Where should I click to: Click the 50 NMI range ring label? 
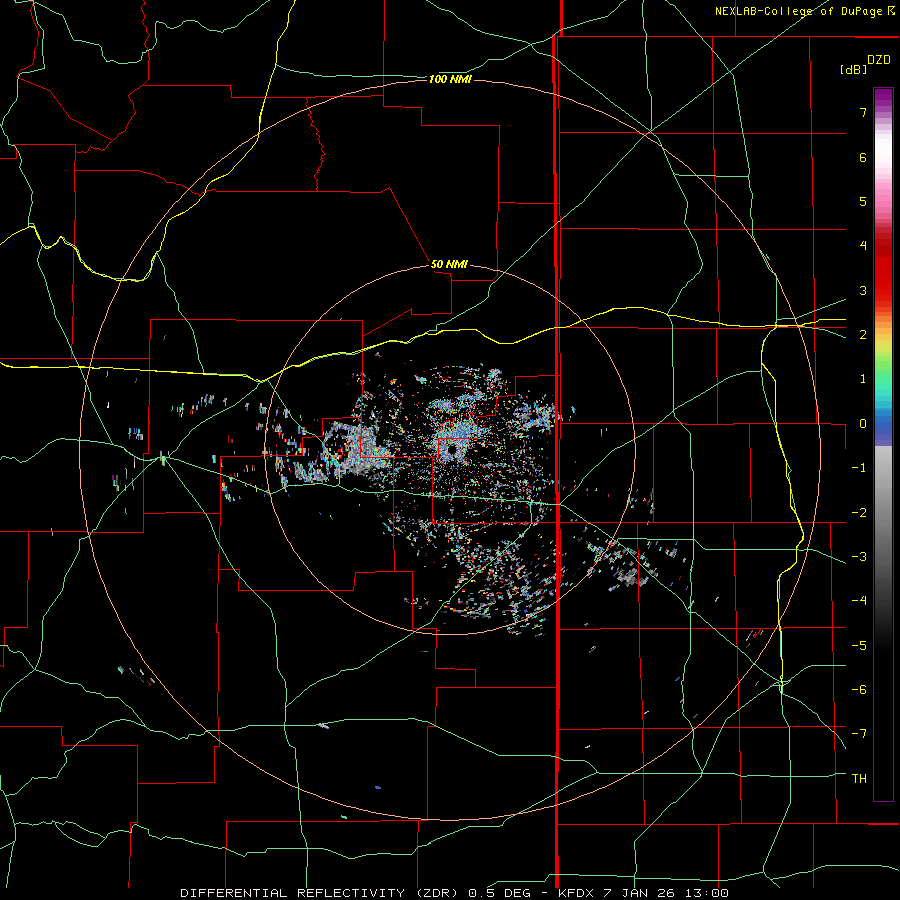pyautogui.click(x=449, y=264)
